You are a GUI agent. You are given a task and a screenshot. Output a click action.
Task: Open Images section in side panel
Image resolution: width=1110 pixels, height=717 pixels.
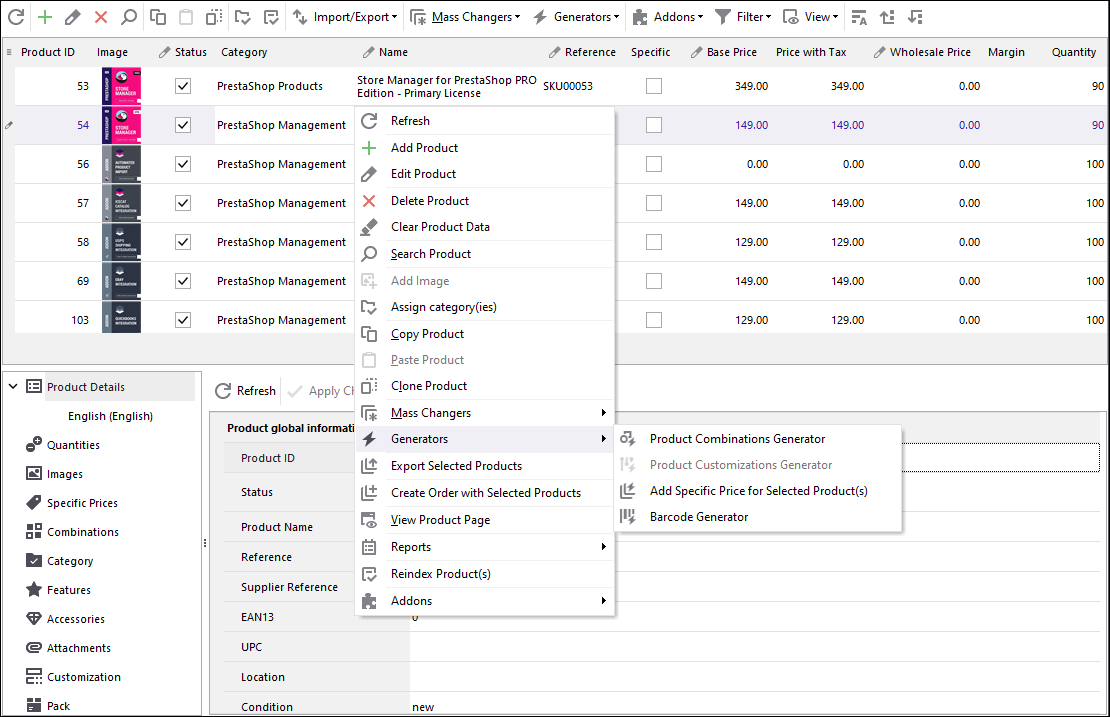pyautogui.click(x=64, y=474)
